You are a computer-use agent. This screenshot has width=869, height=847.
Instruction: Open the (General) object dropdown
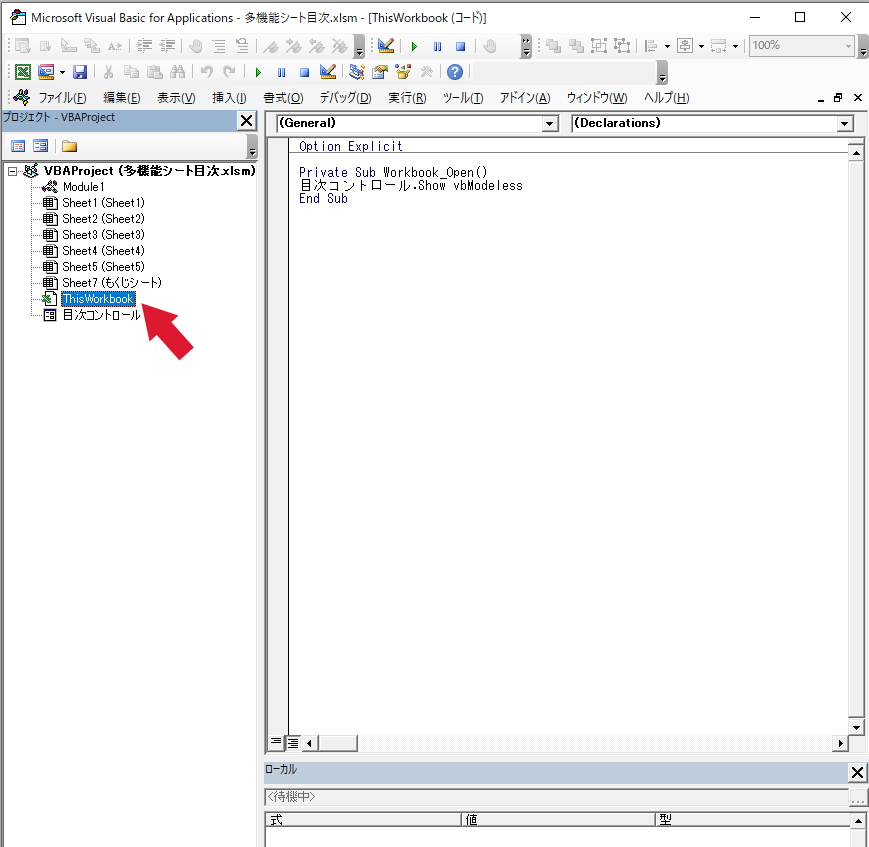(x=549, y=124)
